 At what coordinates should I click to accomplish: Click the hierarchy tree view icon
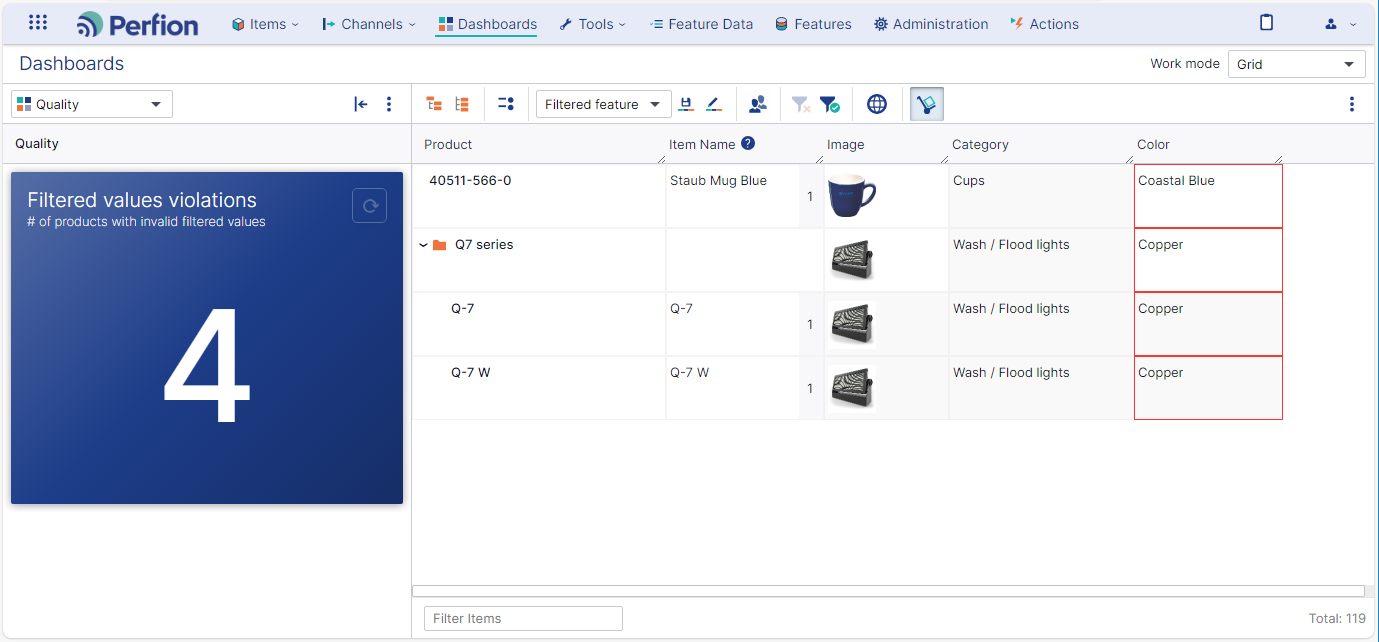(x=434, y=104)
